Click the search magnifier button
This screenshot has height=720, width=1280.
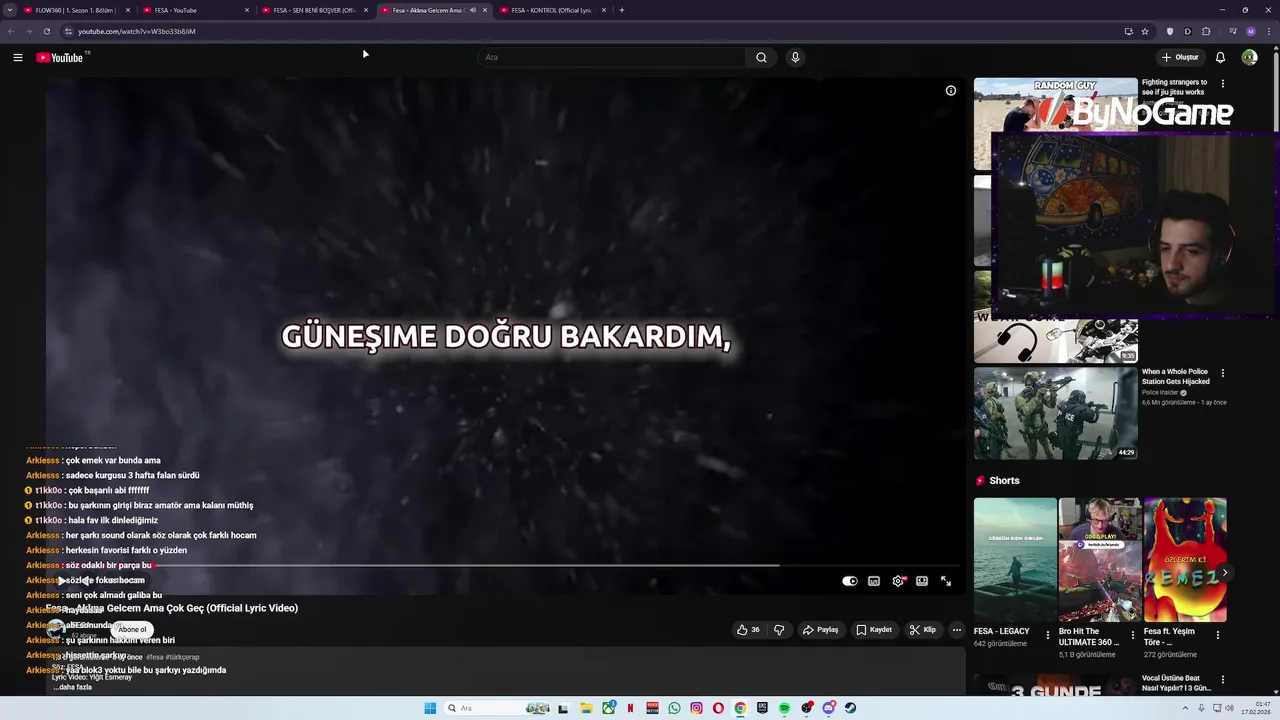[x=761, y=57]
